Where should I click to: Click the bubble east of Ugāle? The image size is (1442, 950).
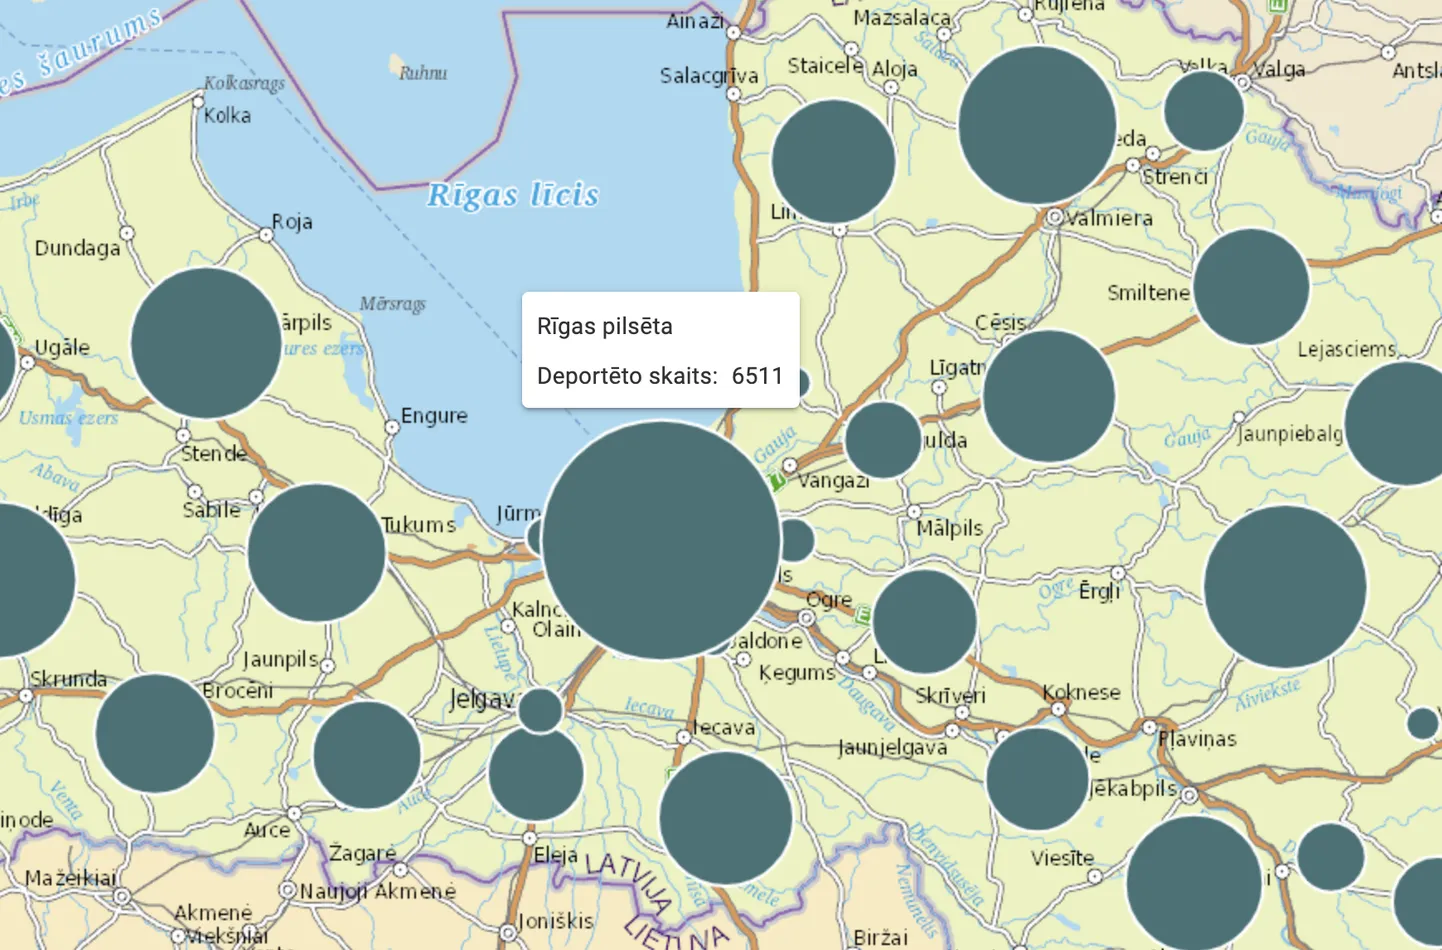(206, 343)
